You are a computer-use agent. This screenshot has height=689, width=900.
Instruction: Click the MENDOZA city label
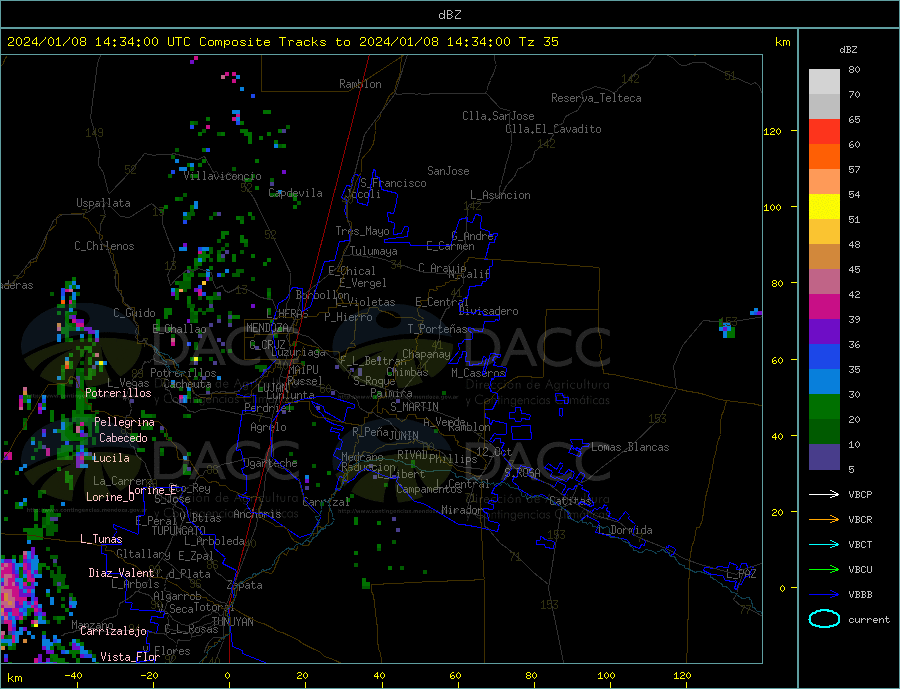[267, 328]
